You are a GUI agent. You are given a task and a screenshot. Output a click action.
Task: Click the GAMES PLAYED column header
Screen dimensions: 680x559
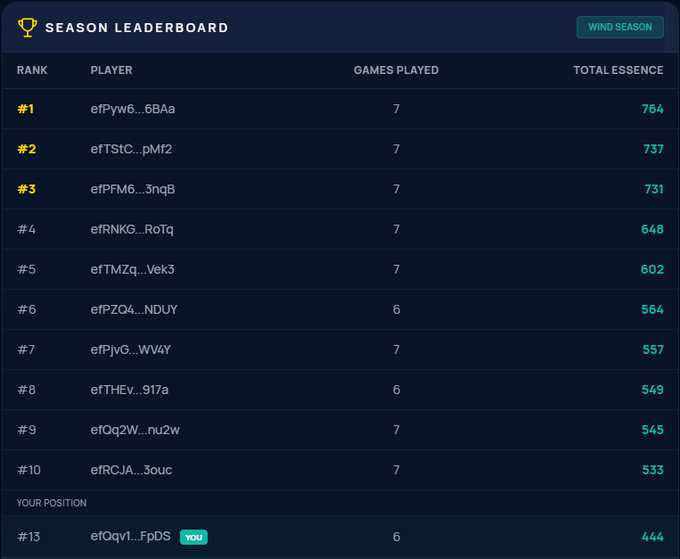[x=396, y=70]
